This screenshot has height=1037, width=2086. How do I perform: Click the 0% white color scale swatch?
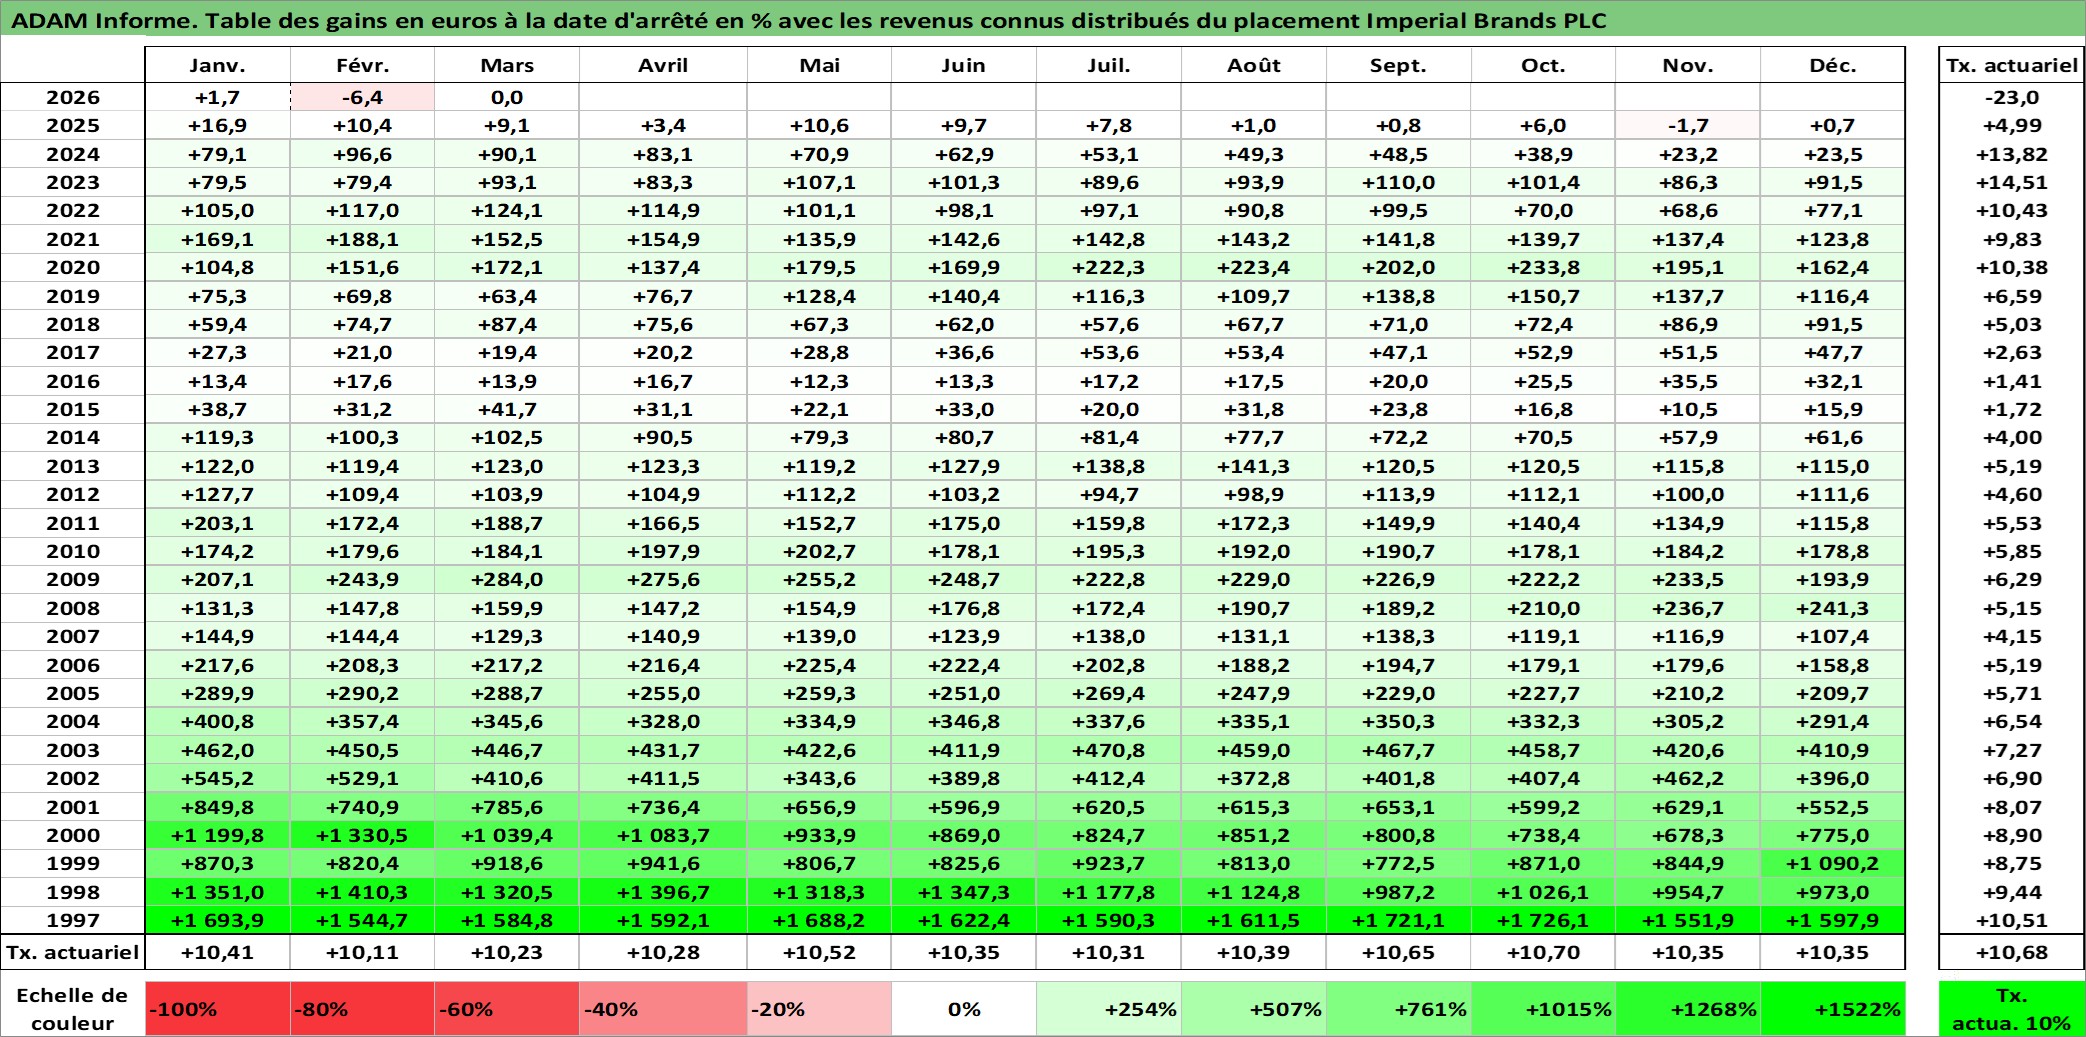click(964, 1009)
